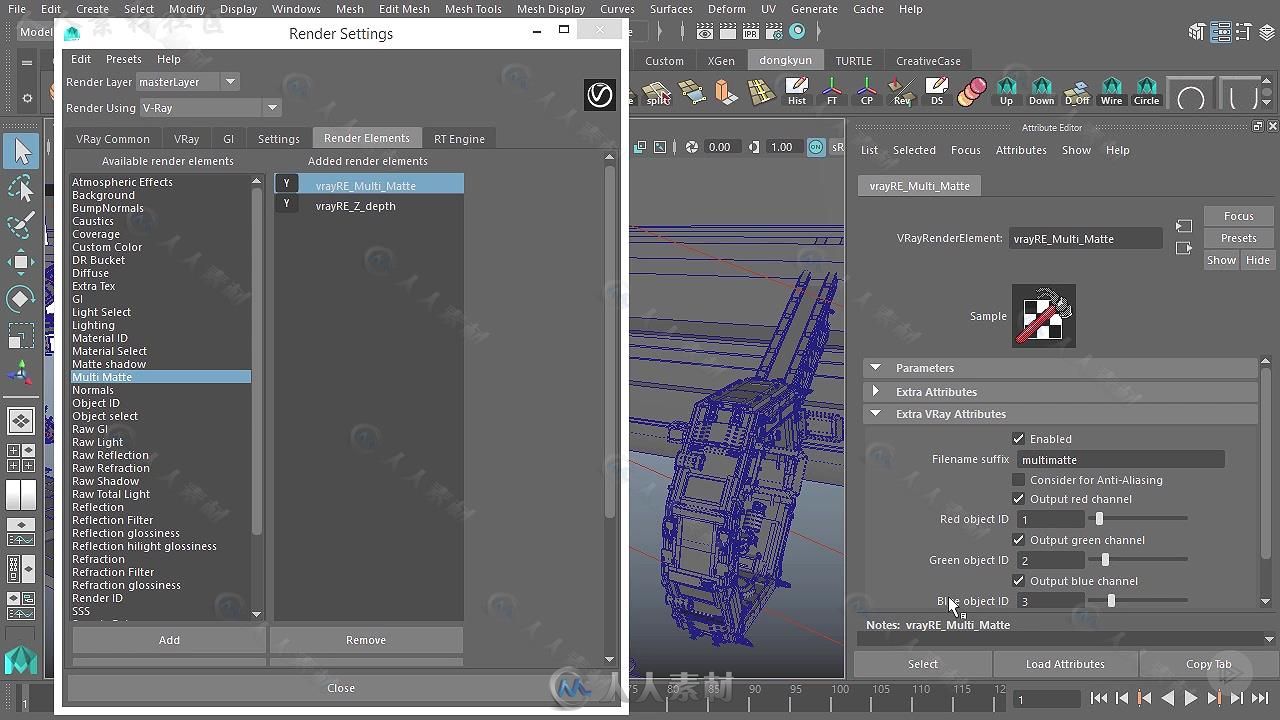Close Render Settings with Close button

340,688
